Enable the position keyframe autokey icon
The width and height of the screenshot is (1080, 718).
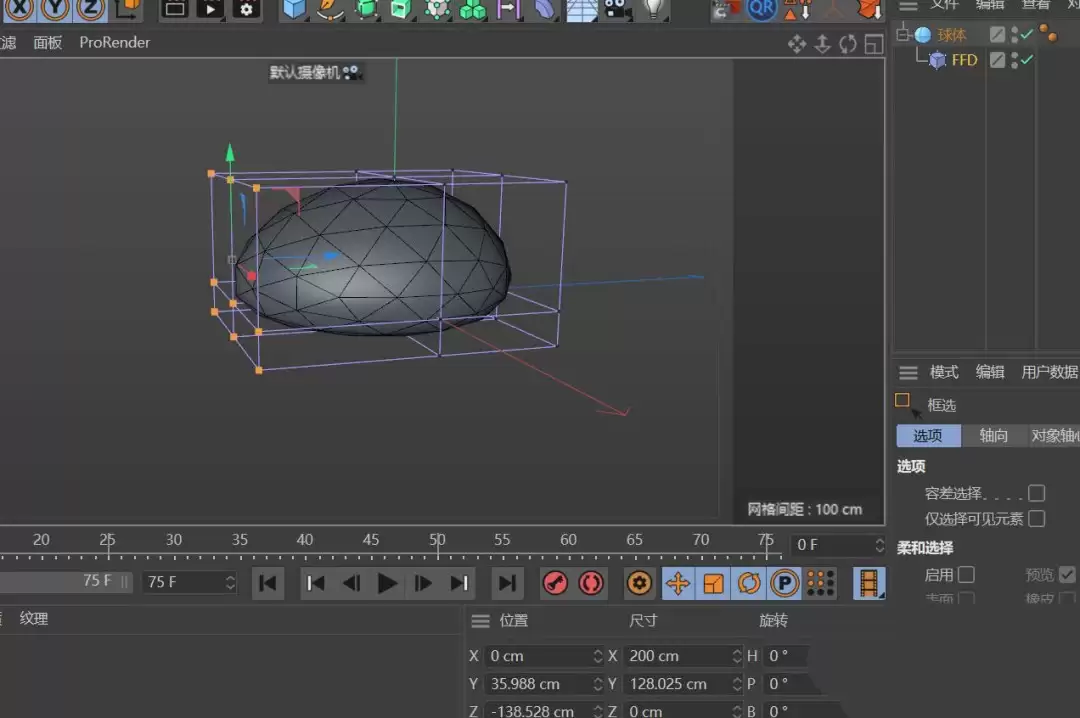click(x=676, y=583)
